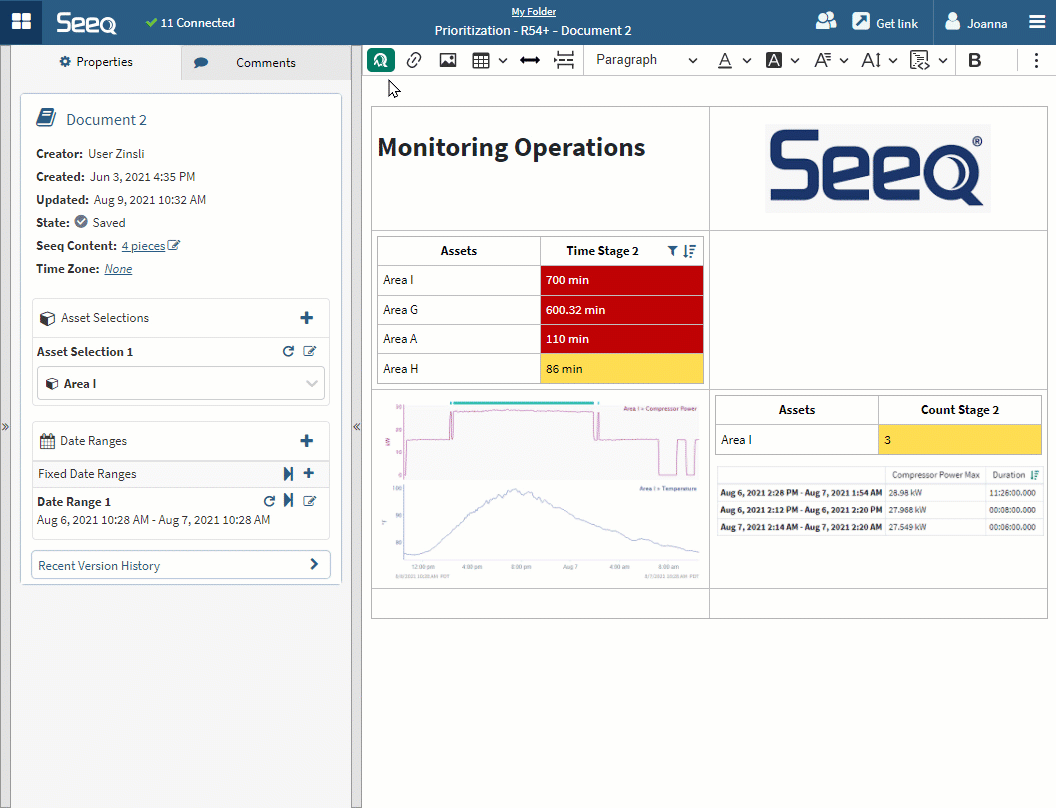1056x808 pixels.
Task: Click the insert image toolbar icon
Action: tap(448, 60)
